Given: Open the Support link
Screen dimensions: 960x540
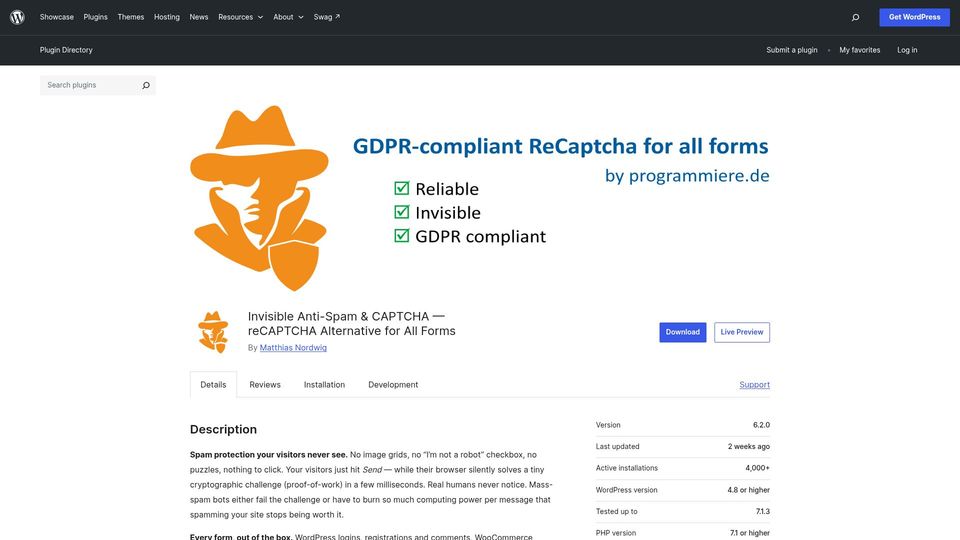Looking at the screenshot, I should pyautogui.click(x=754, y=384).
